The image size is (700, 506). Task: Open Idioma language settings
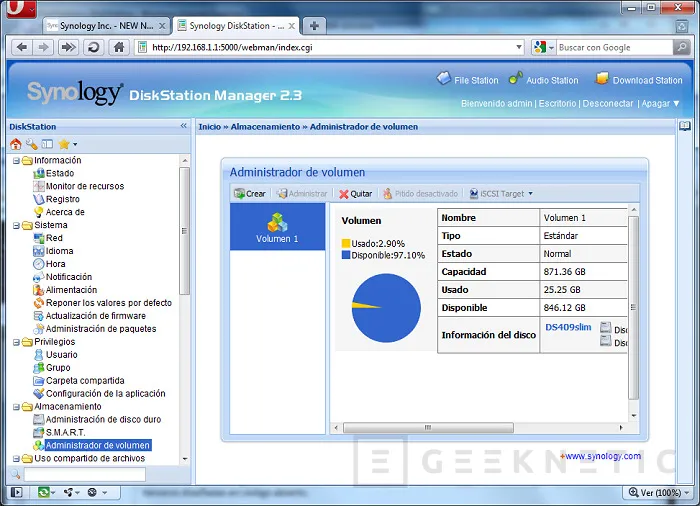[x=59, y=251]
